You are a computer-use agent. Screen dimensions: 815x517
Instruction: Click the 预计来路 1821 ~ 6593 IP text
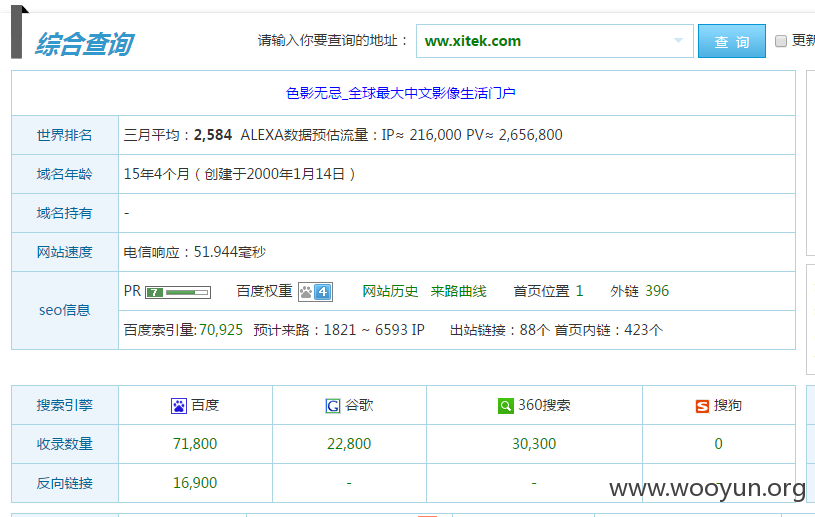pos(339,330)
